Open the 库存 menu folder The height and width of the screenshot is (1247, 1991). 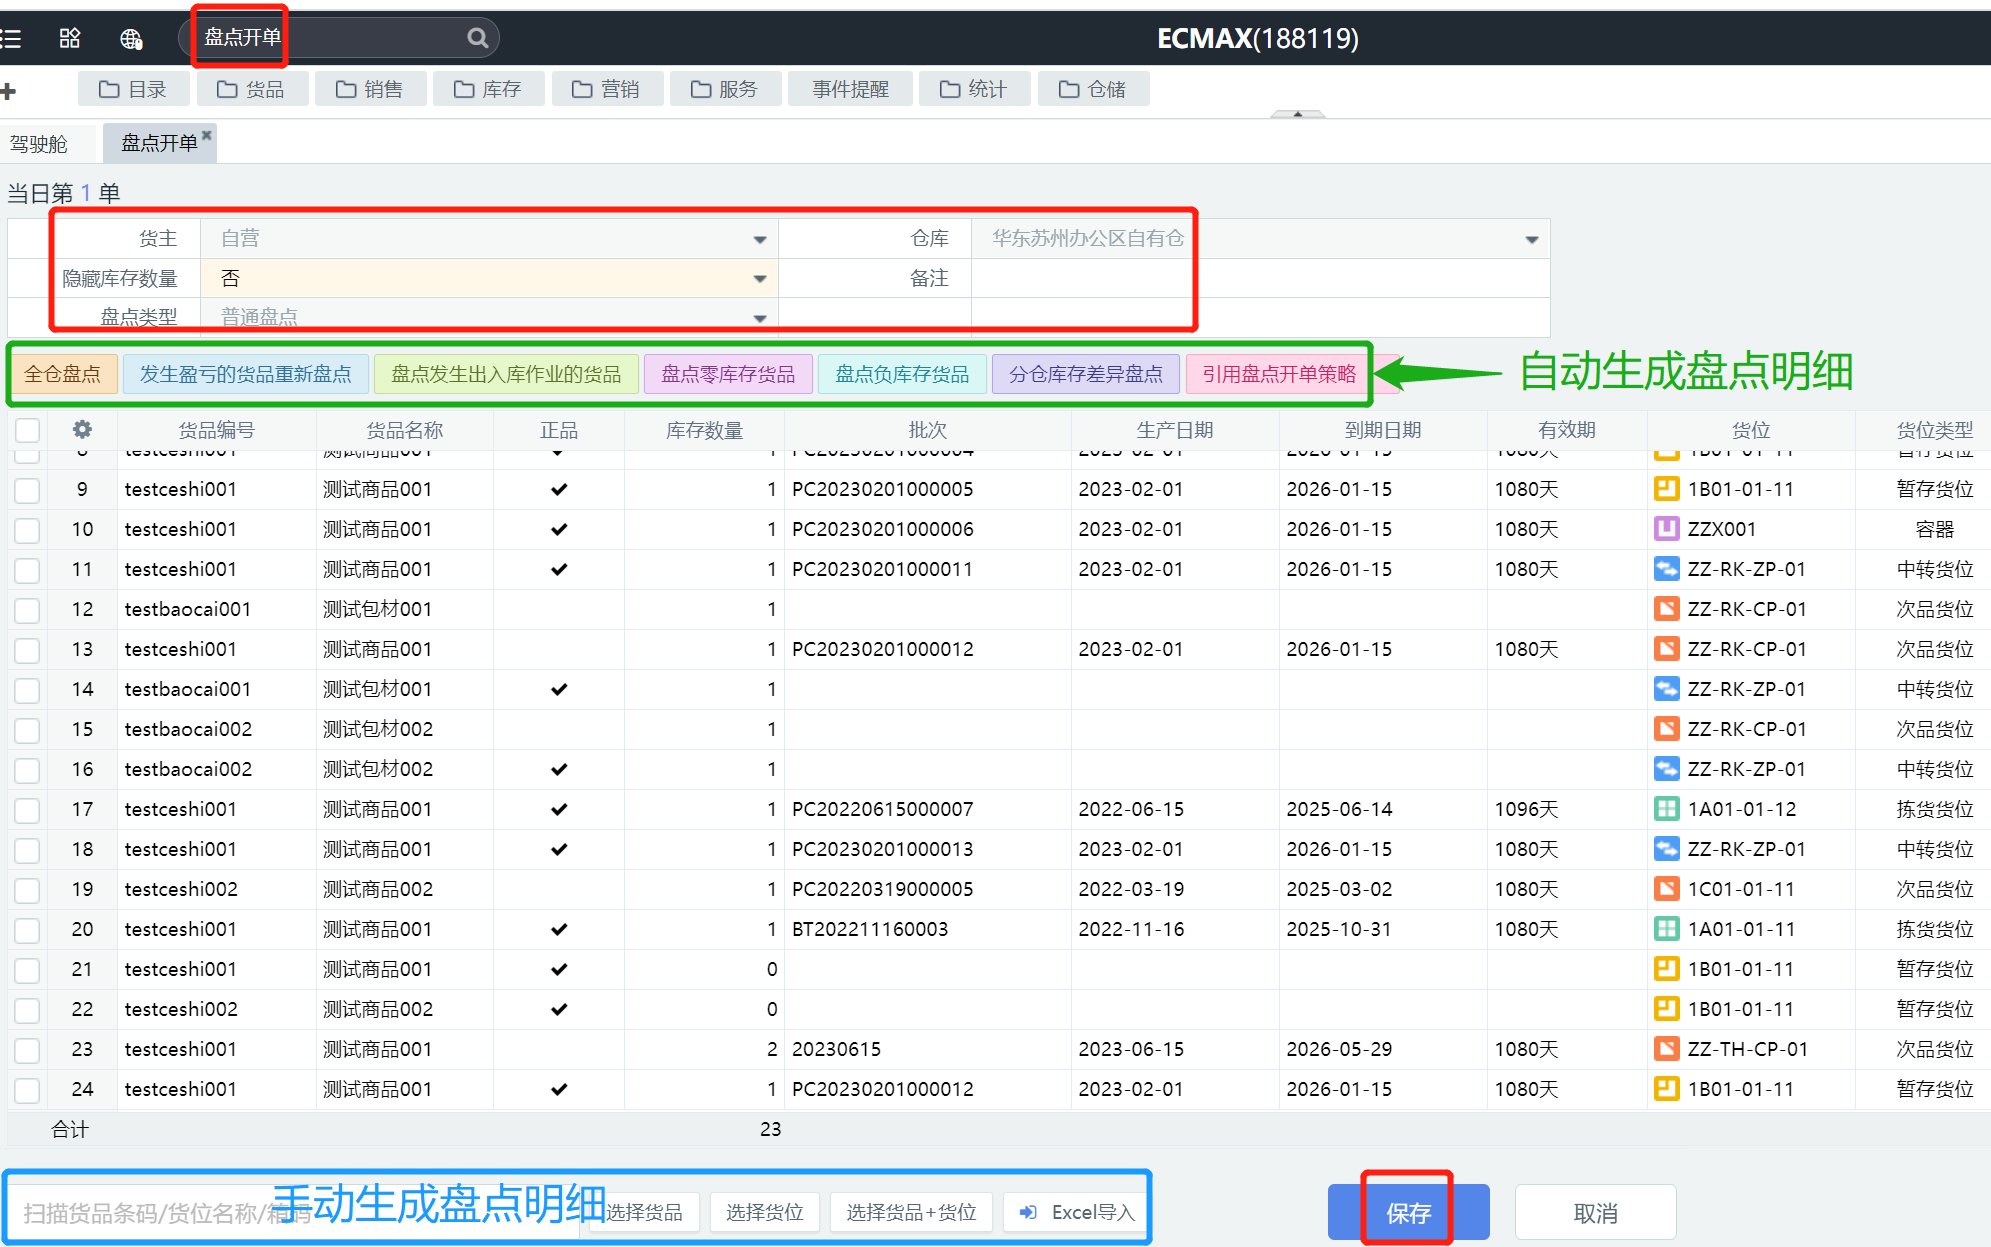[488, 89]
